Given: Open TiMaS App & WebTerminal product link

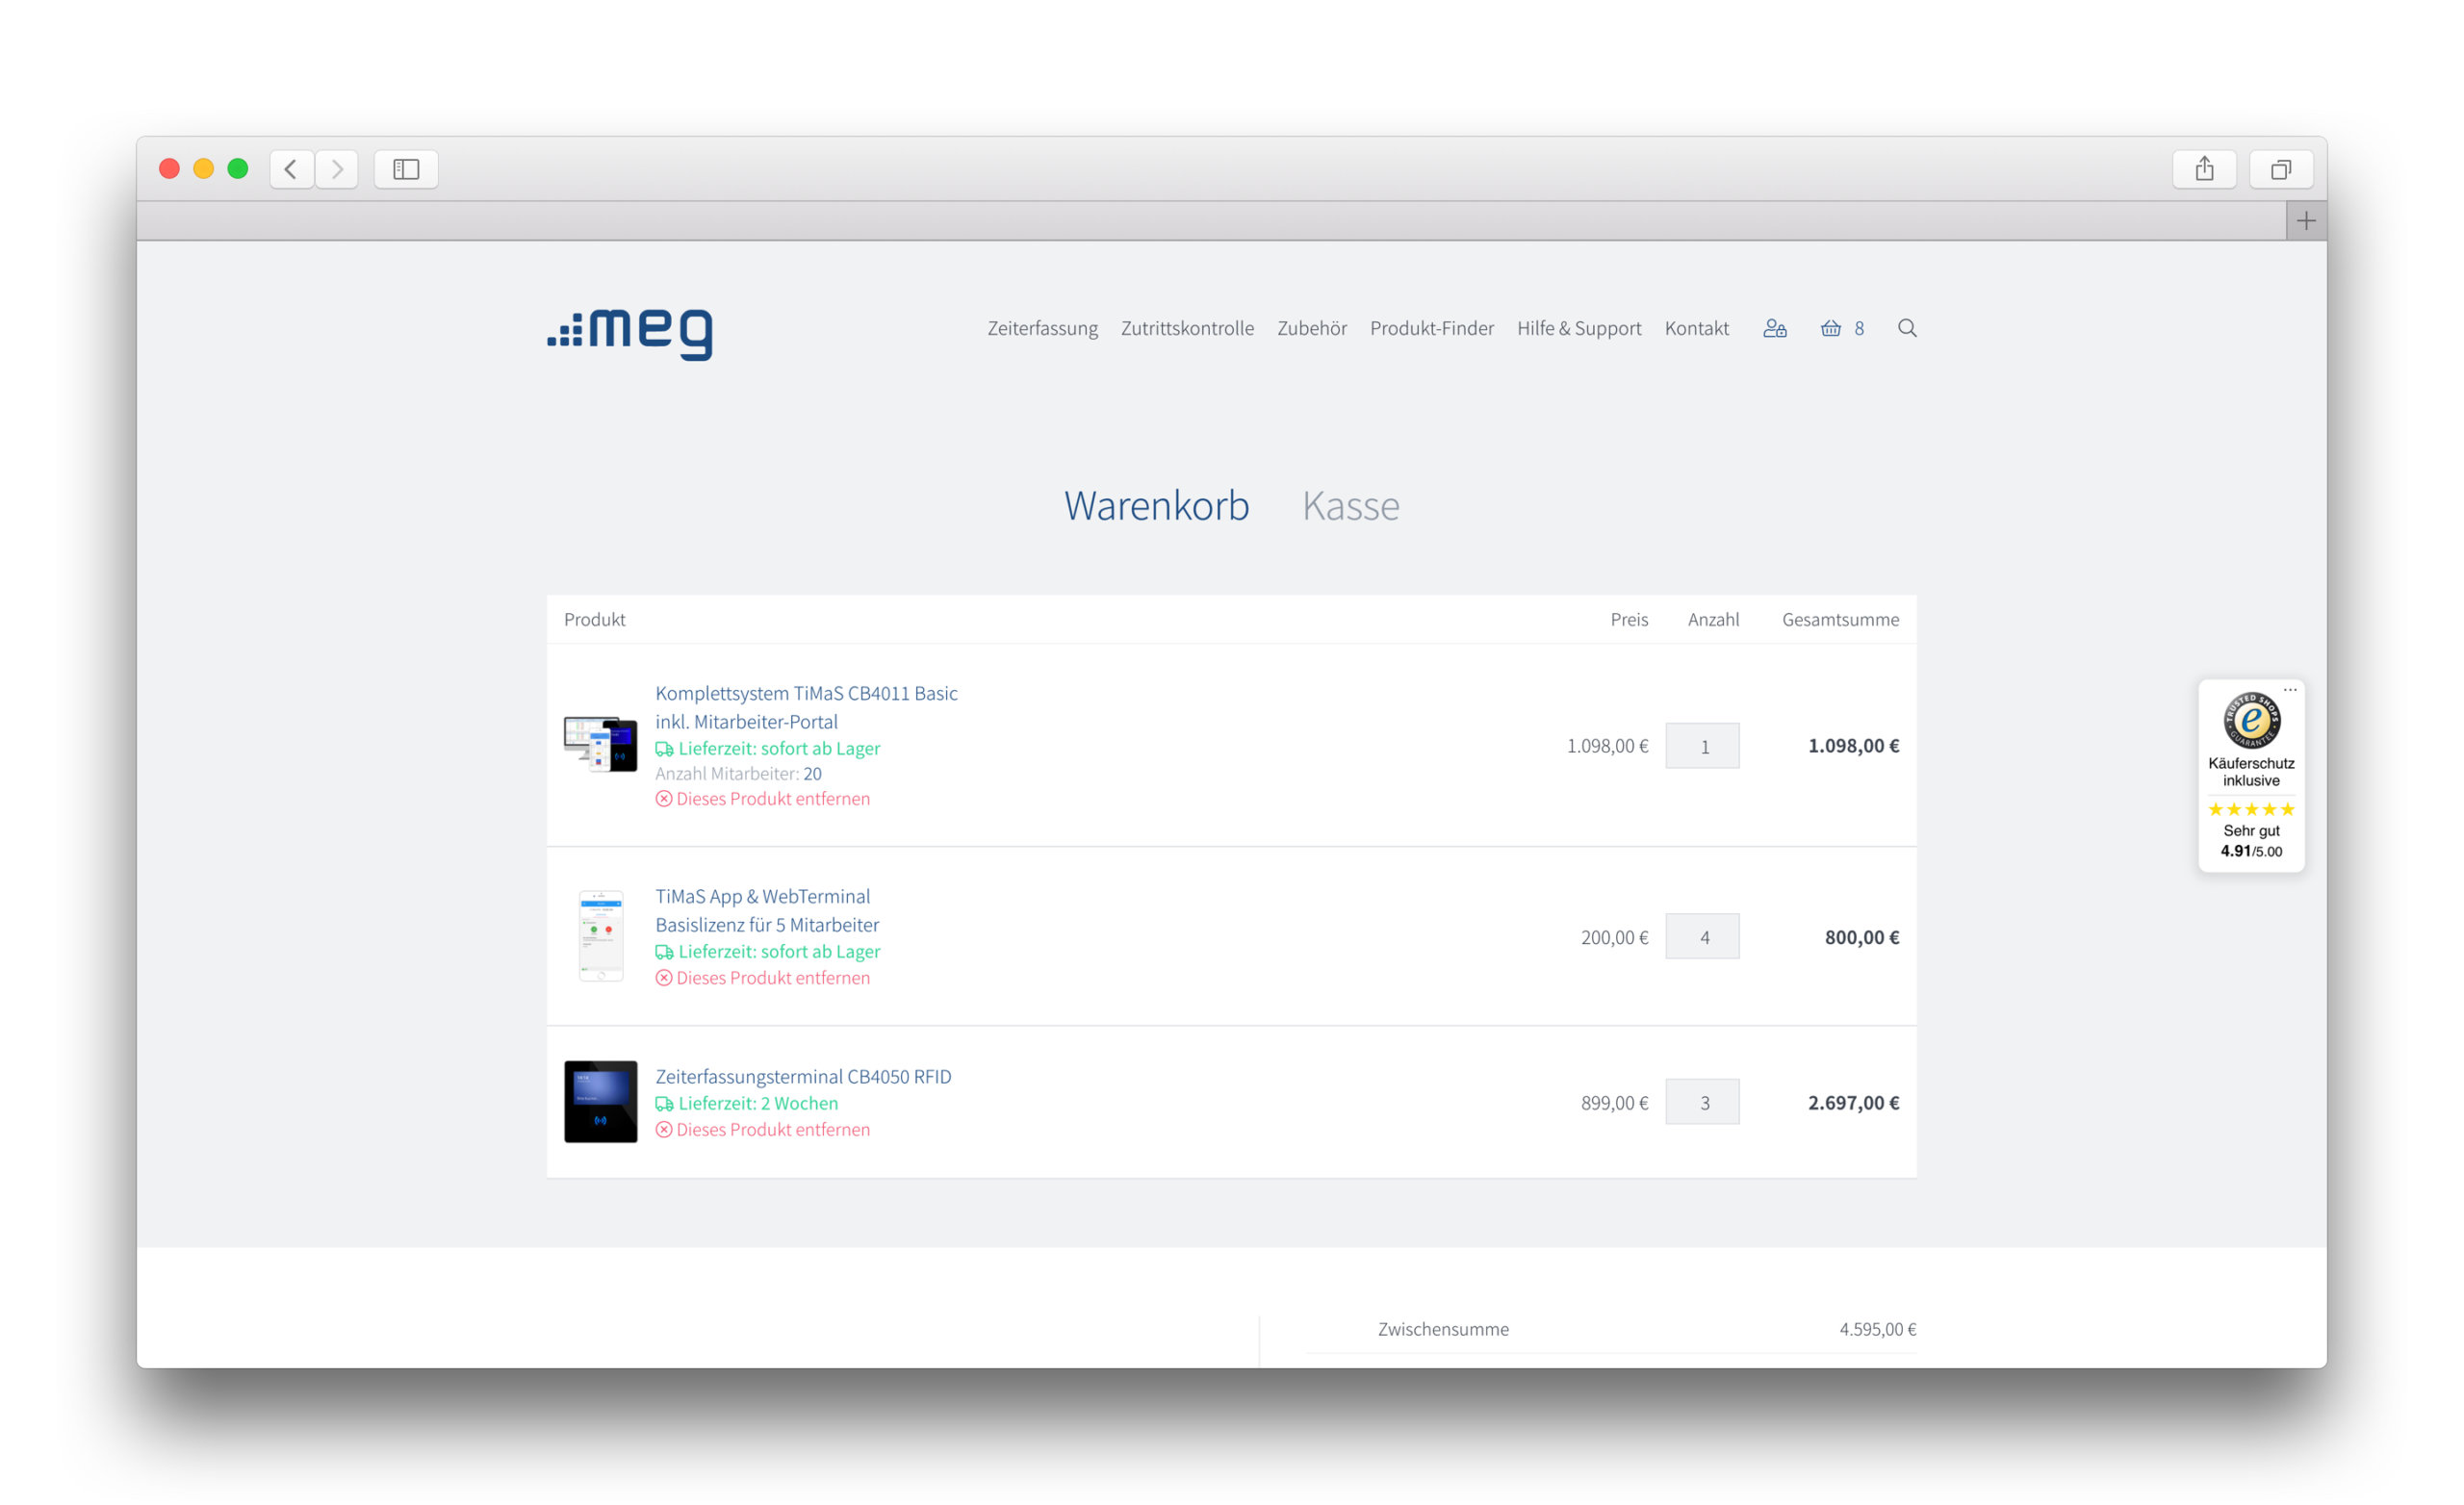Looking at the screenshot, I should pyautogui.click(x=763, y=897).
